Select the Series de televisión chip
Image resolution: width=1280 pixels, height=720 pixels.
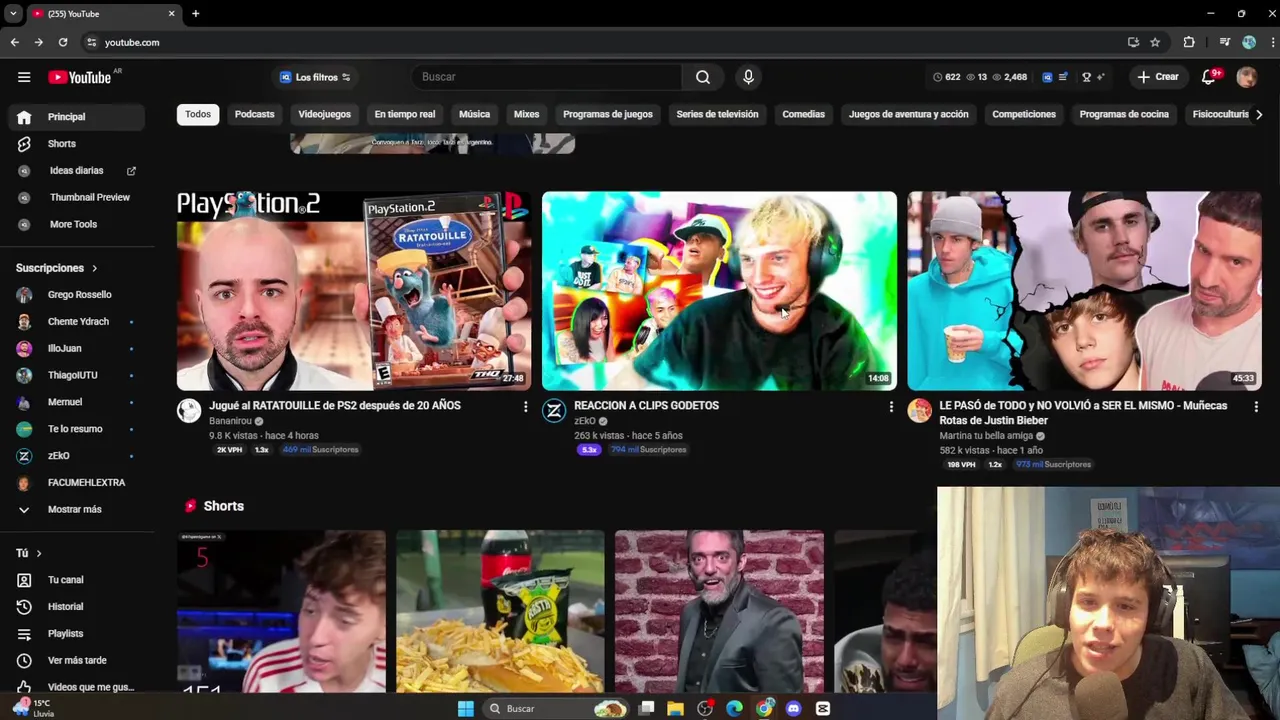pyautogui.click(x=717, y=114)
